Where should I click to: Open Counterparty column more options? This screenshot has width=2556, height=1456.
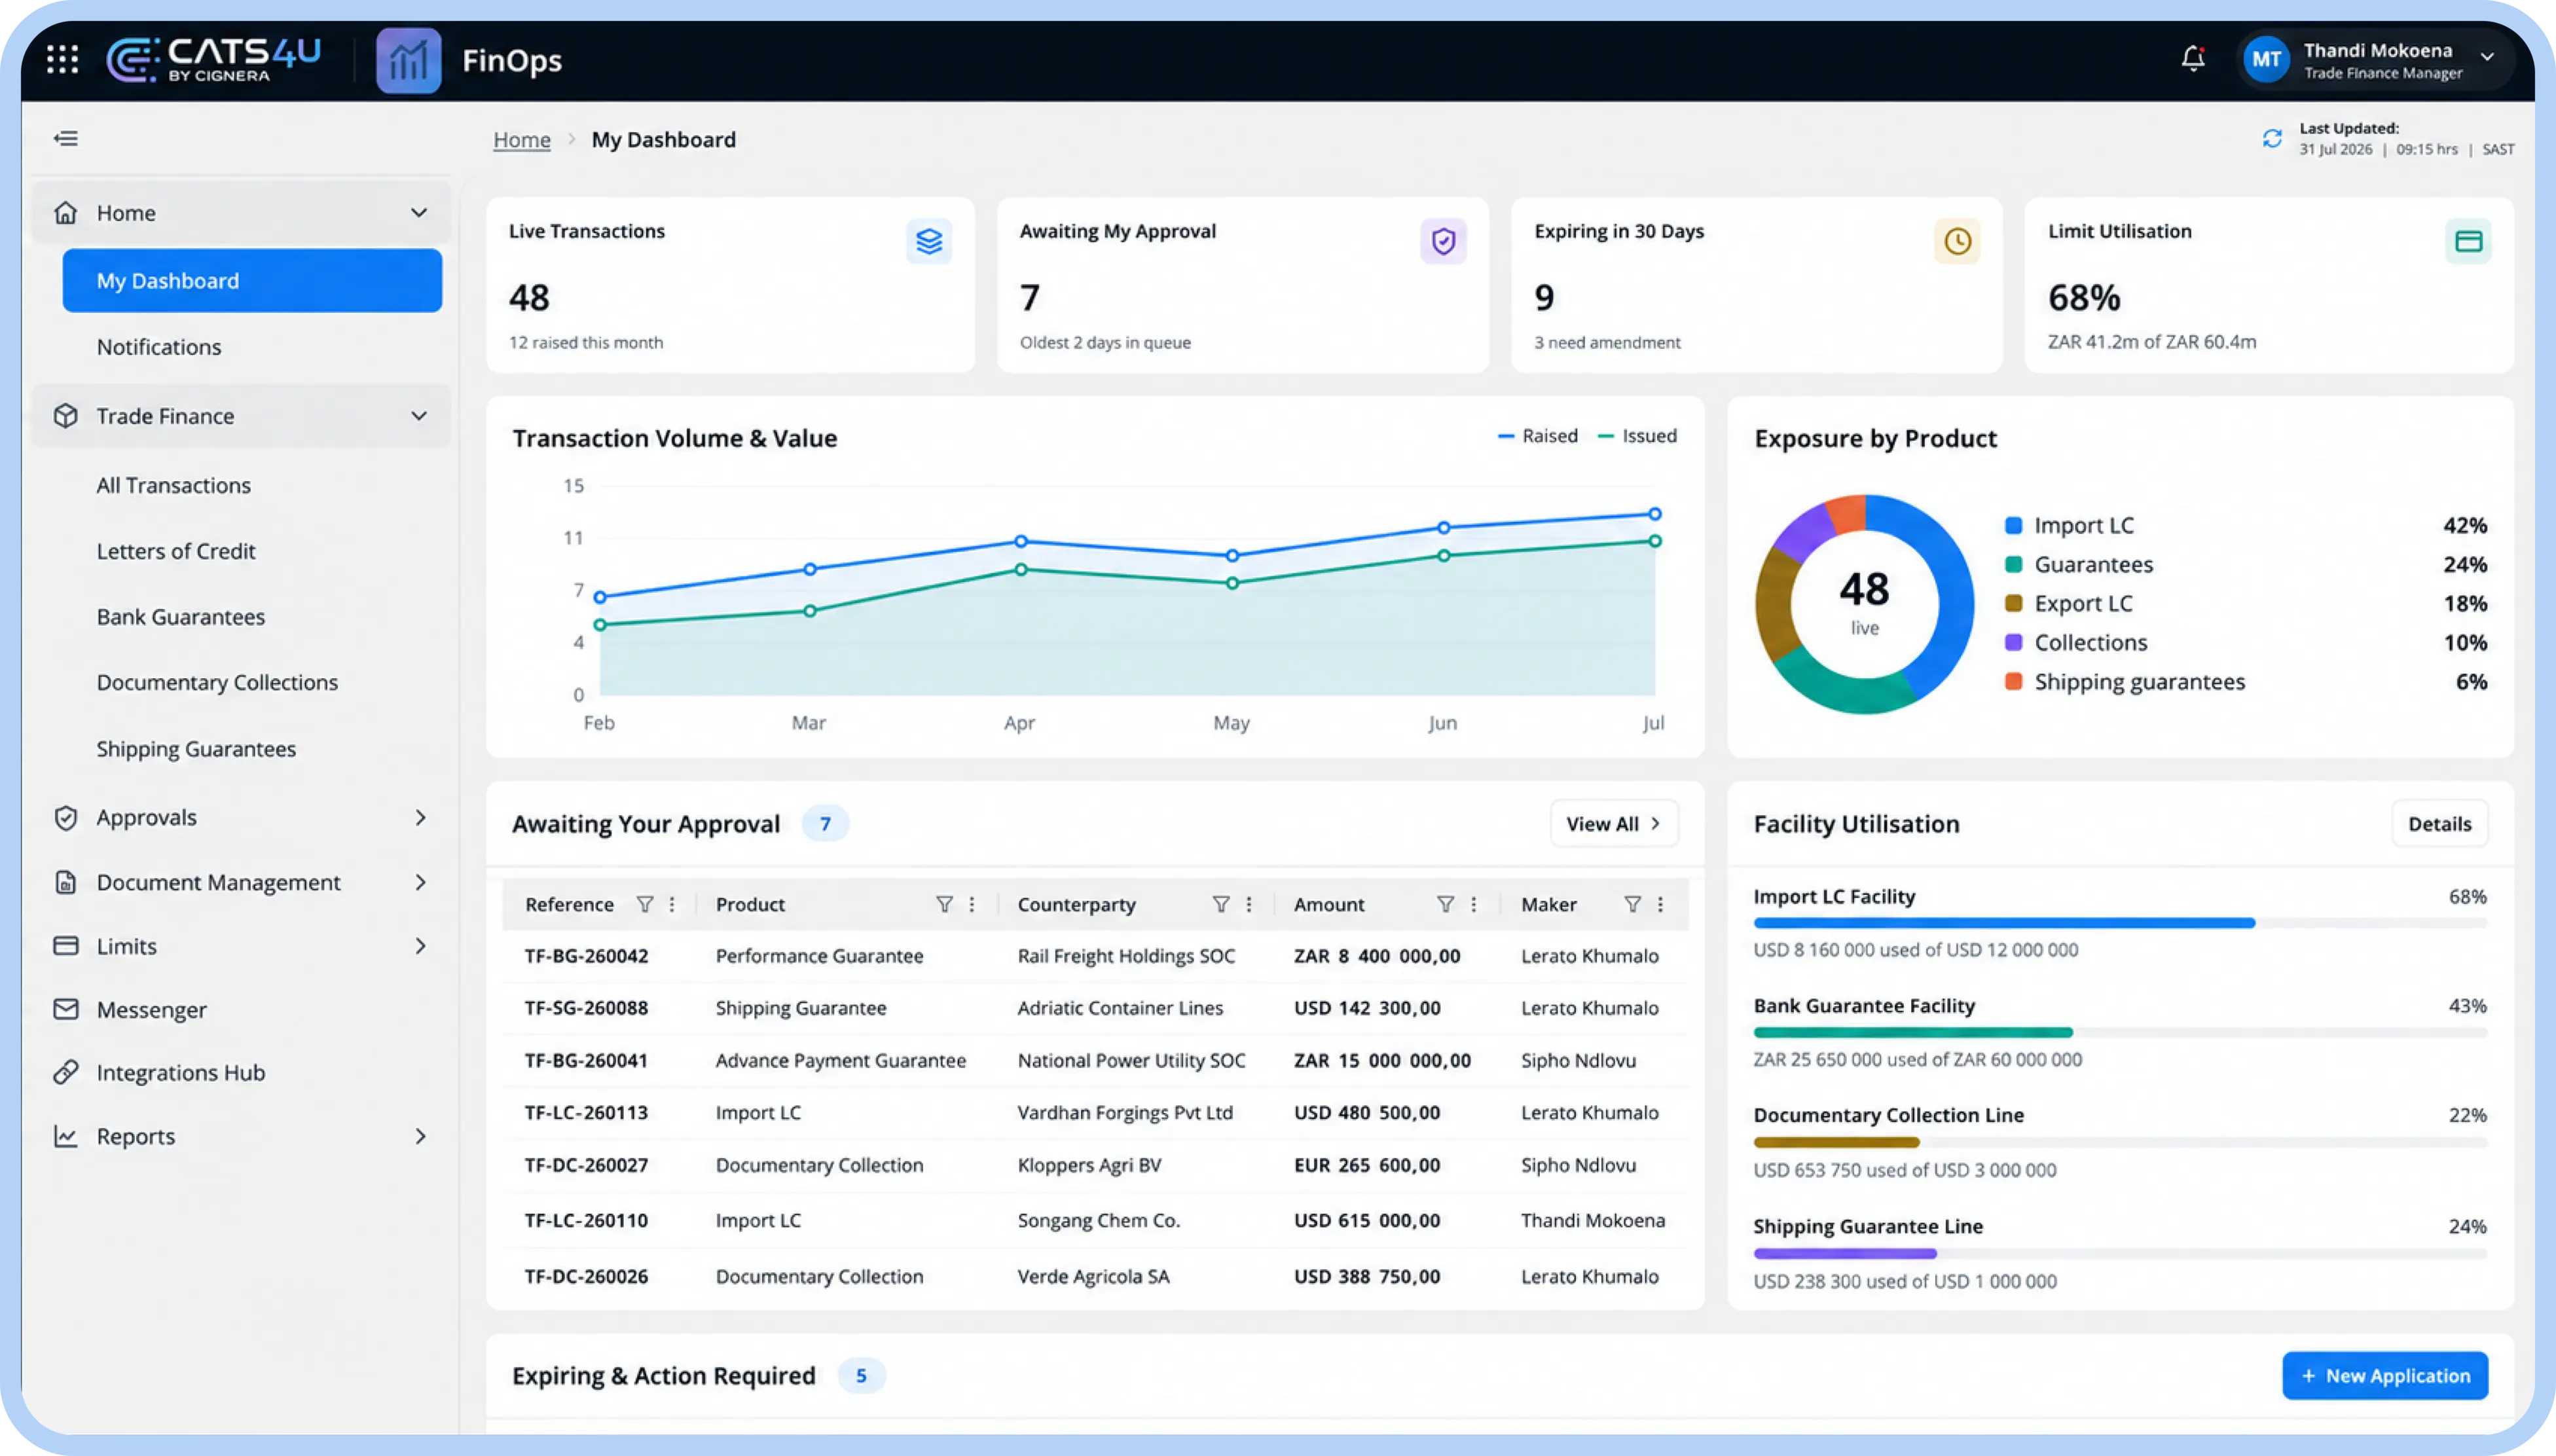point(1249,904)
